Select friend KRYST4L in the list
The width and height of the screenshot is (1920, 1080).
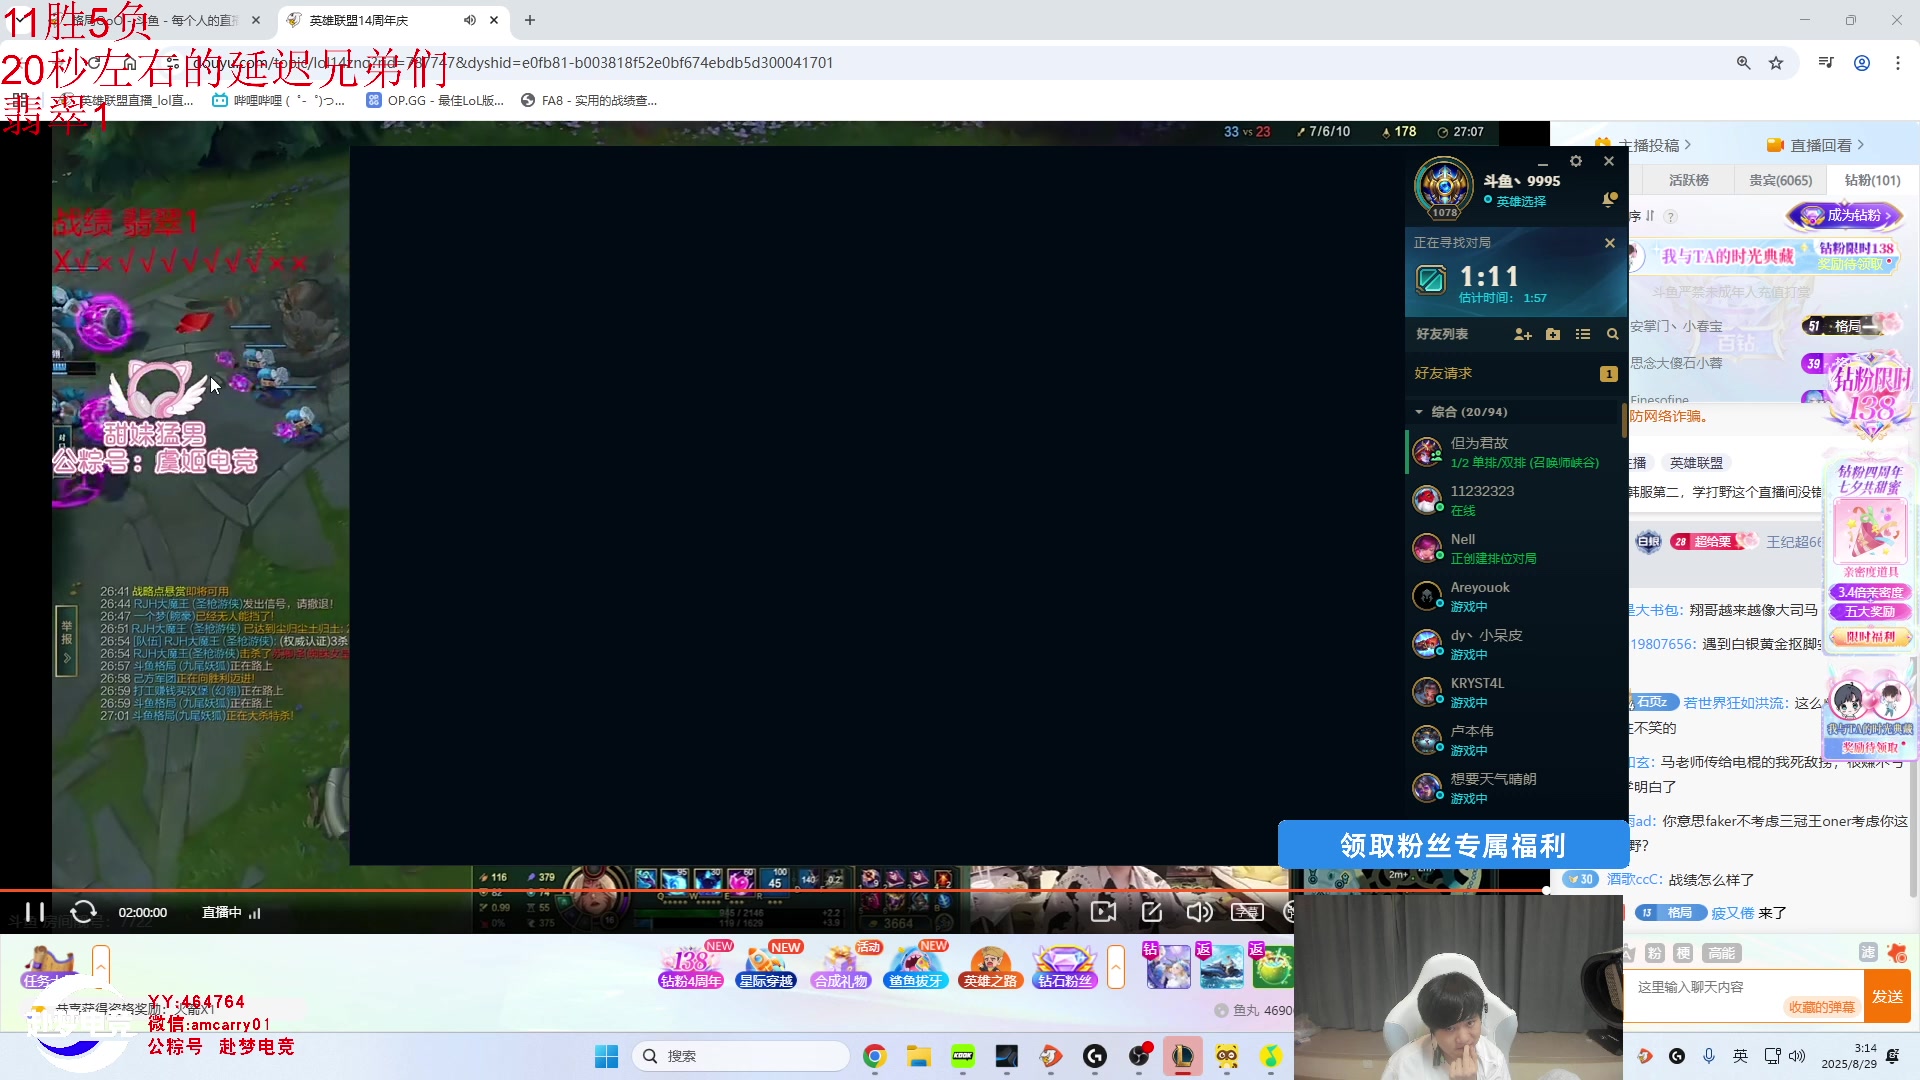(x=1515, y=692)
